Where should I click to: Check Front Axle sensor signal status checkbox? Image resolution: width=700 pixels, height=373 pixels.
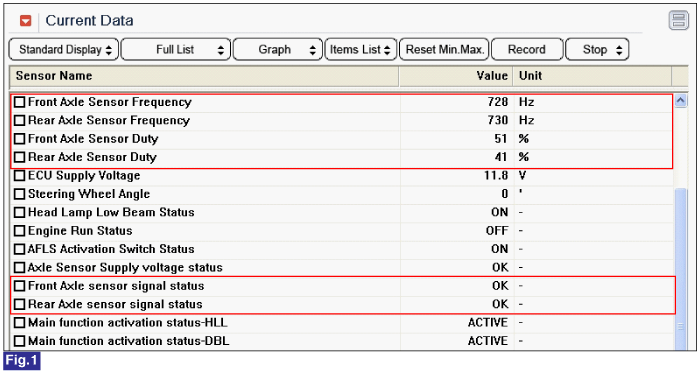tap(19, 286)
